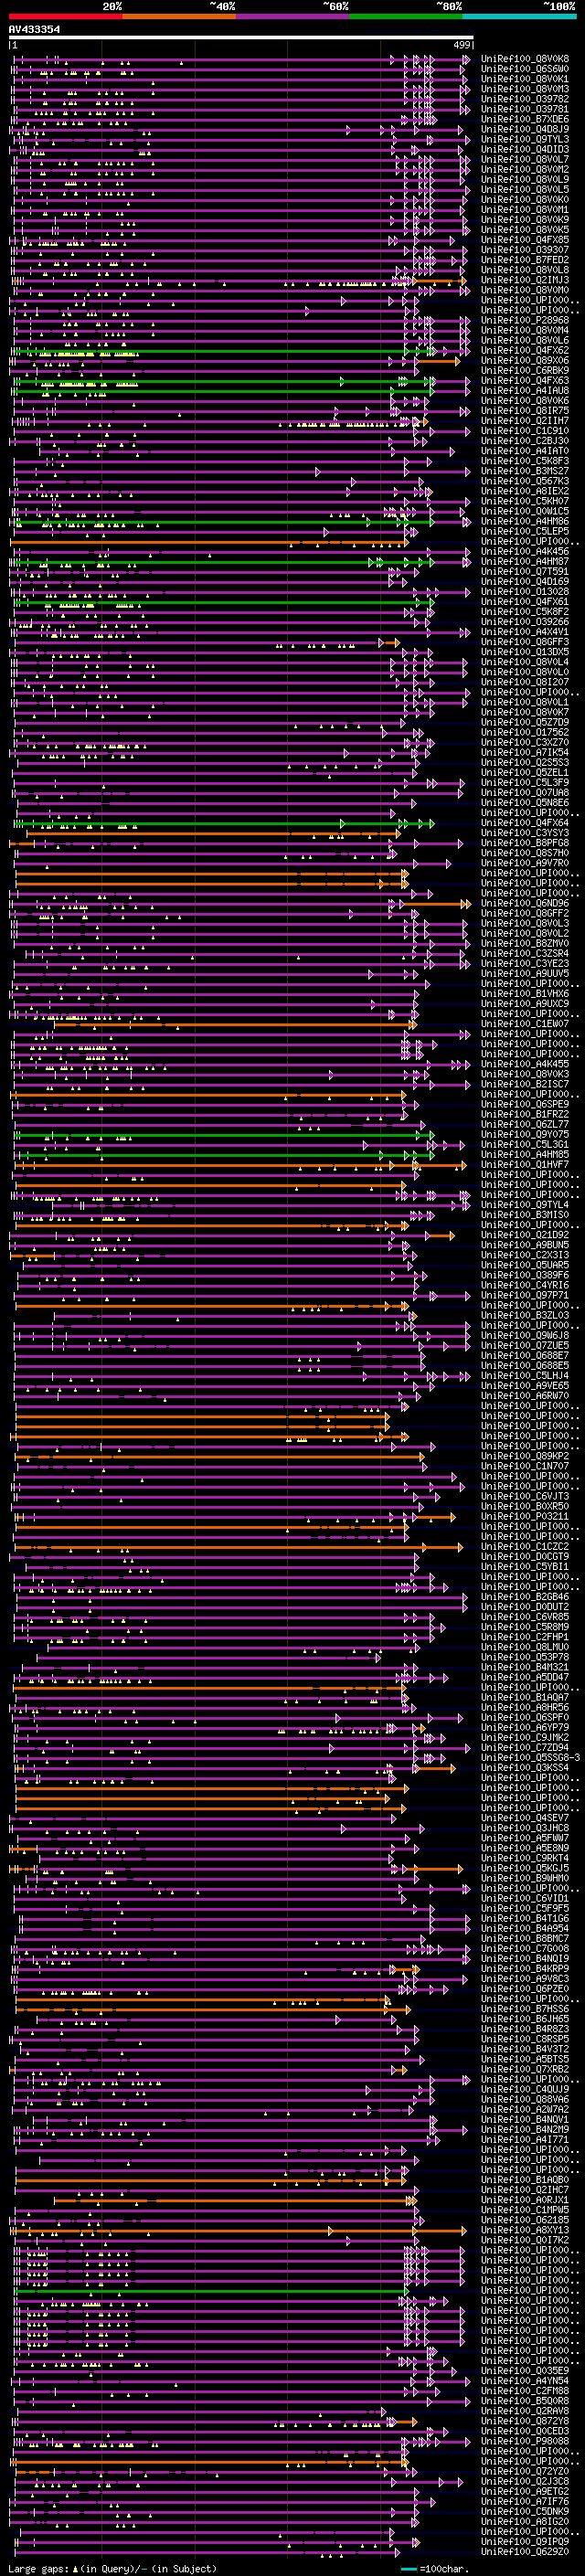This screenshot has width=585, height=2576.
Task: Select the UniRef100_Q21D92 row label
Action: pyautogui.click(x=525, y=1234)
